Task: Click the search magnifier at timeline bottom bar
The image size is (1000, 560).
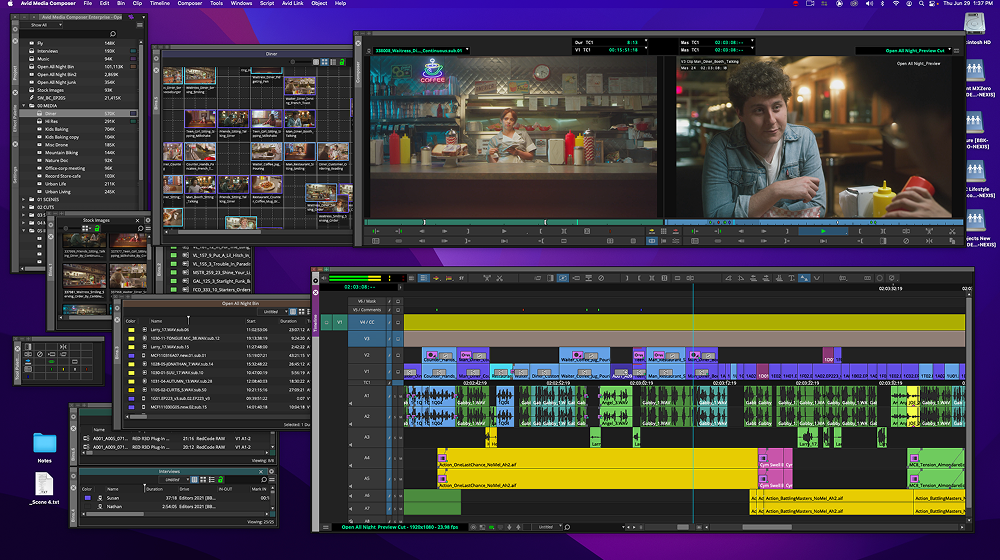Action: click(x=567, y=527)
